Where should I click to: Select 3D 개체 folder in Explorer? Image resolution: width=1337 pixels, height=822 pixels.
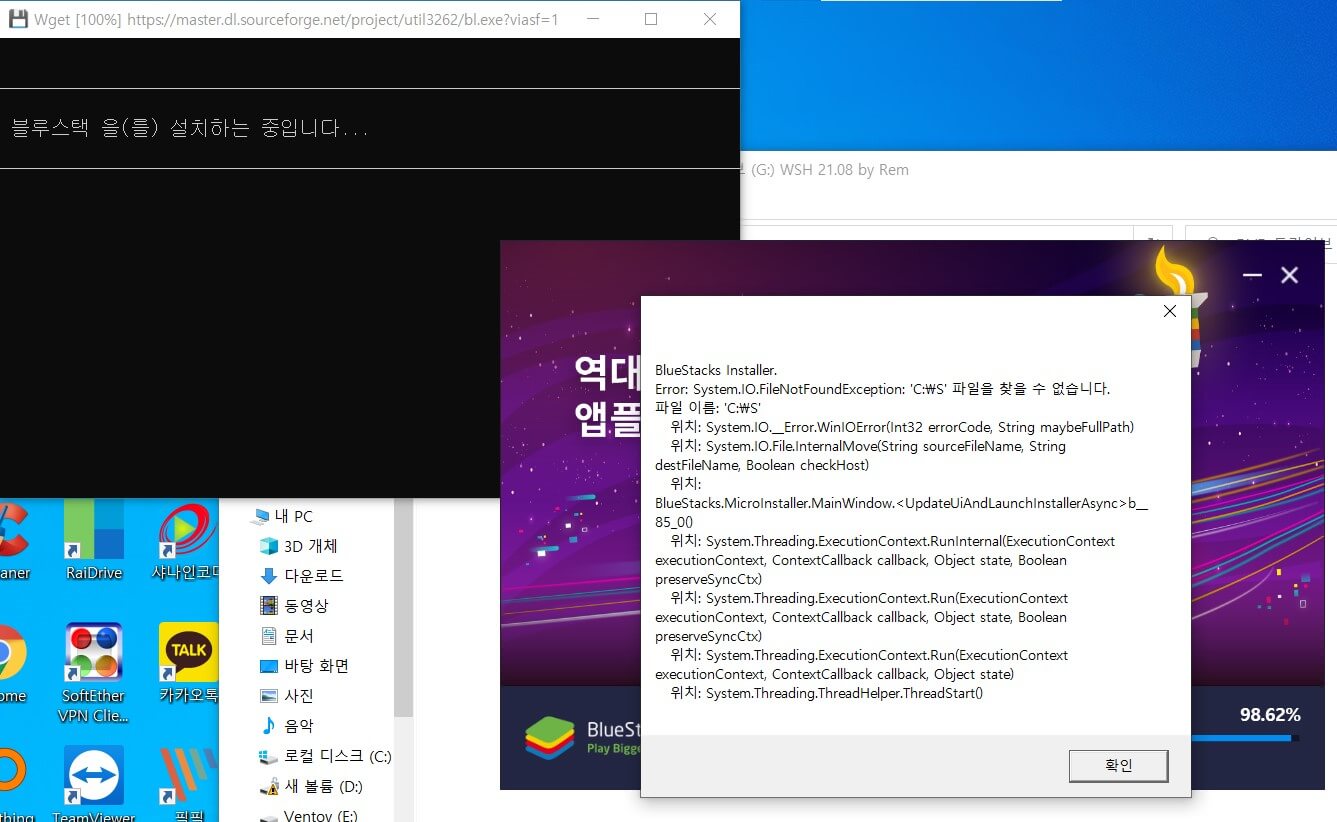(298, 546)
